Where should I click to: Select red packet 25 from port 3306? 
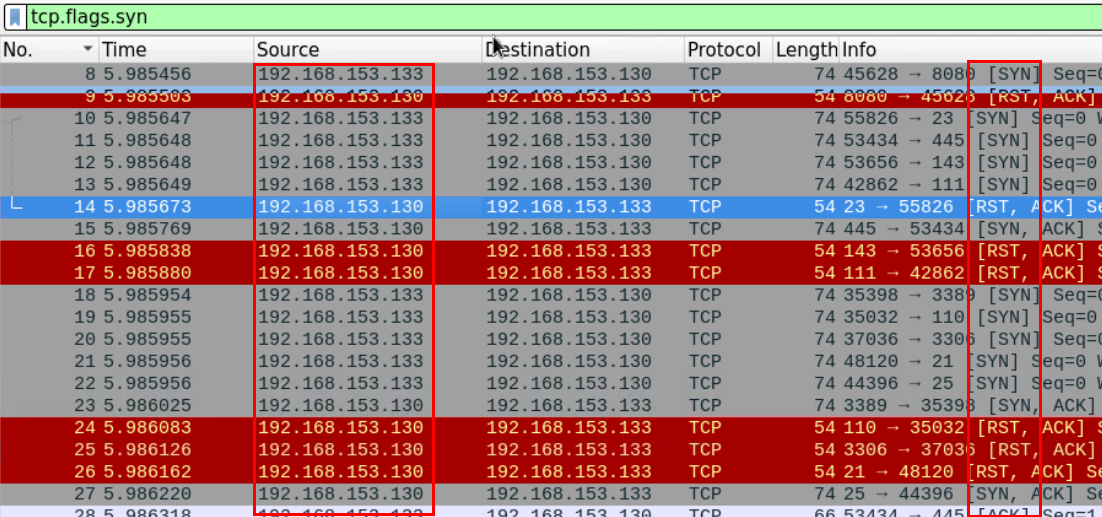(550, 449)
